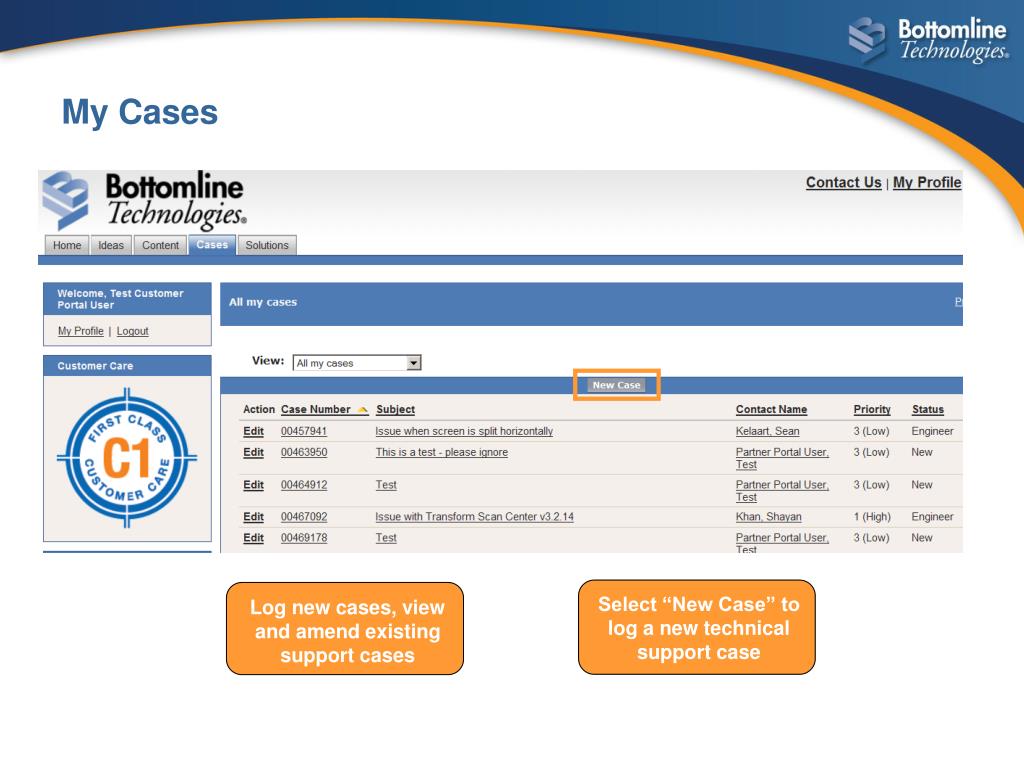Screen dimensions: 1024x768
Task: Open case number 00463950
Action: [304, 452]
